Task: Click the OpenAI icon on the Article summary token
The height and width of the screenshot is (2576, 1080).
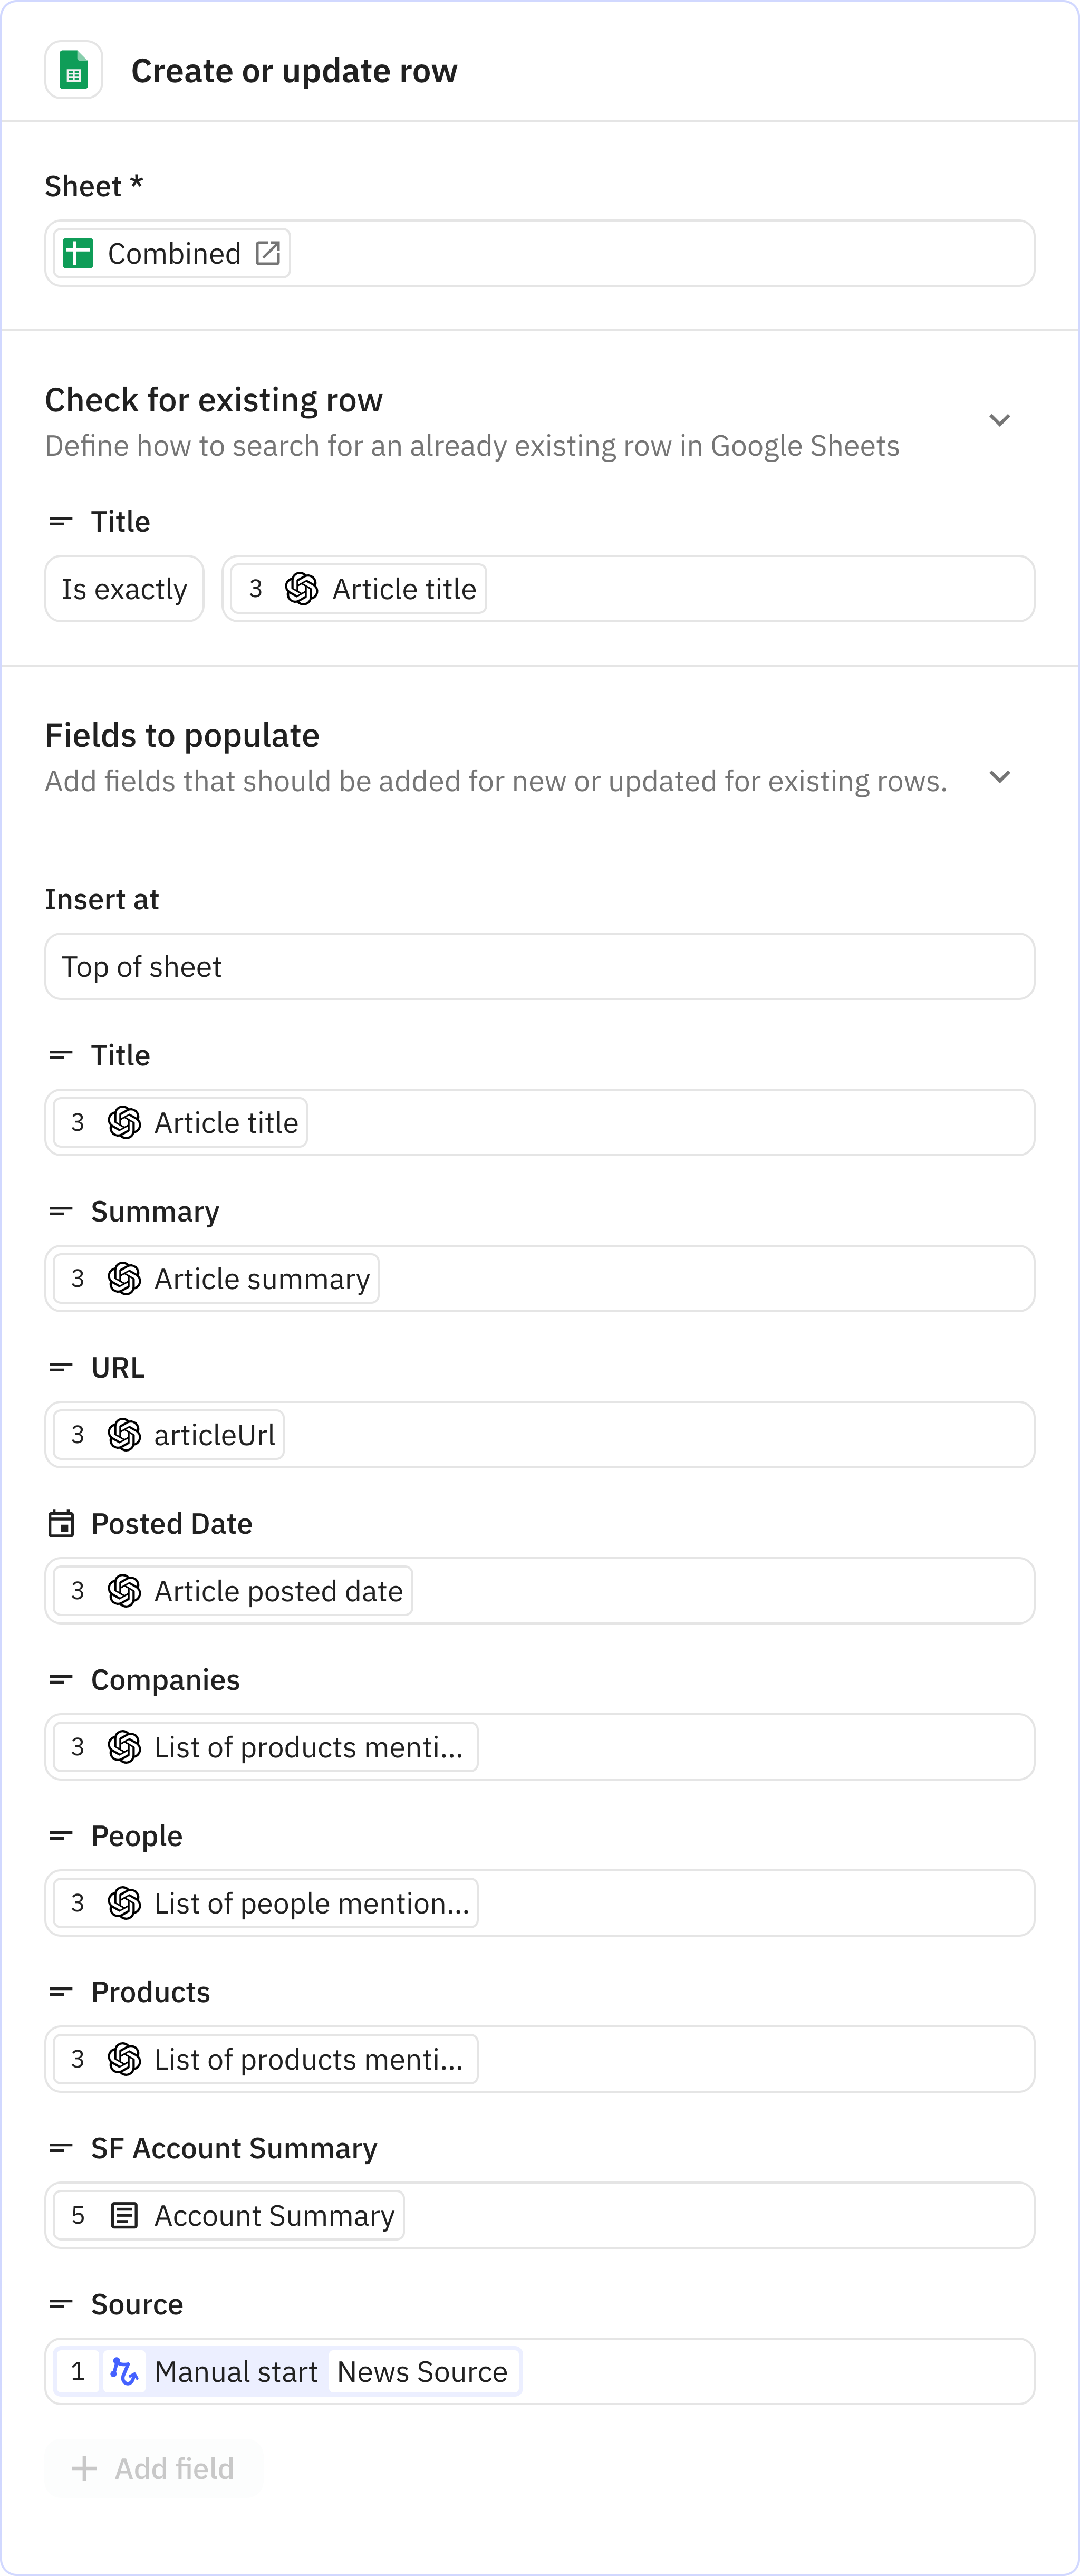Action: (x=123, y=1278)
